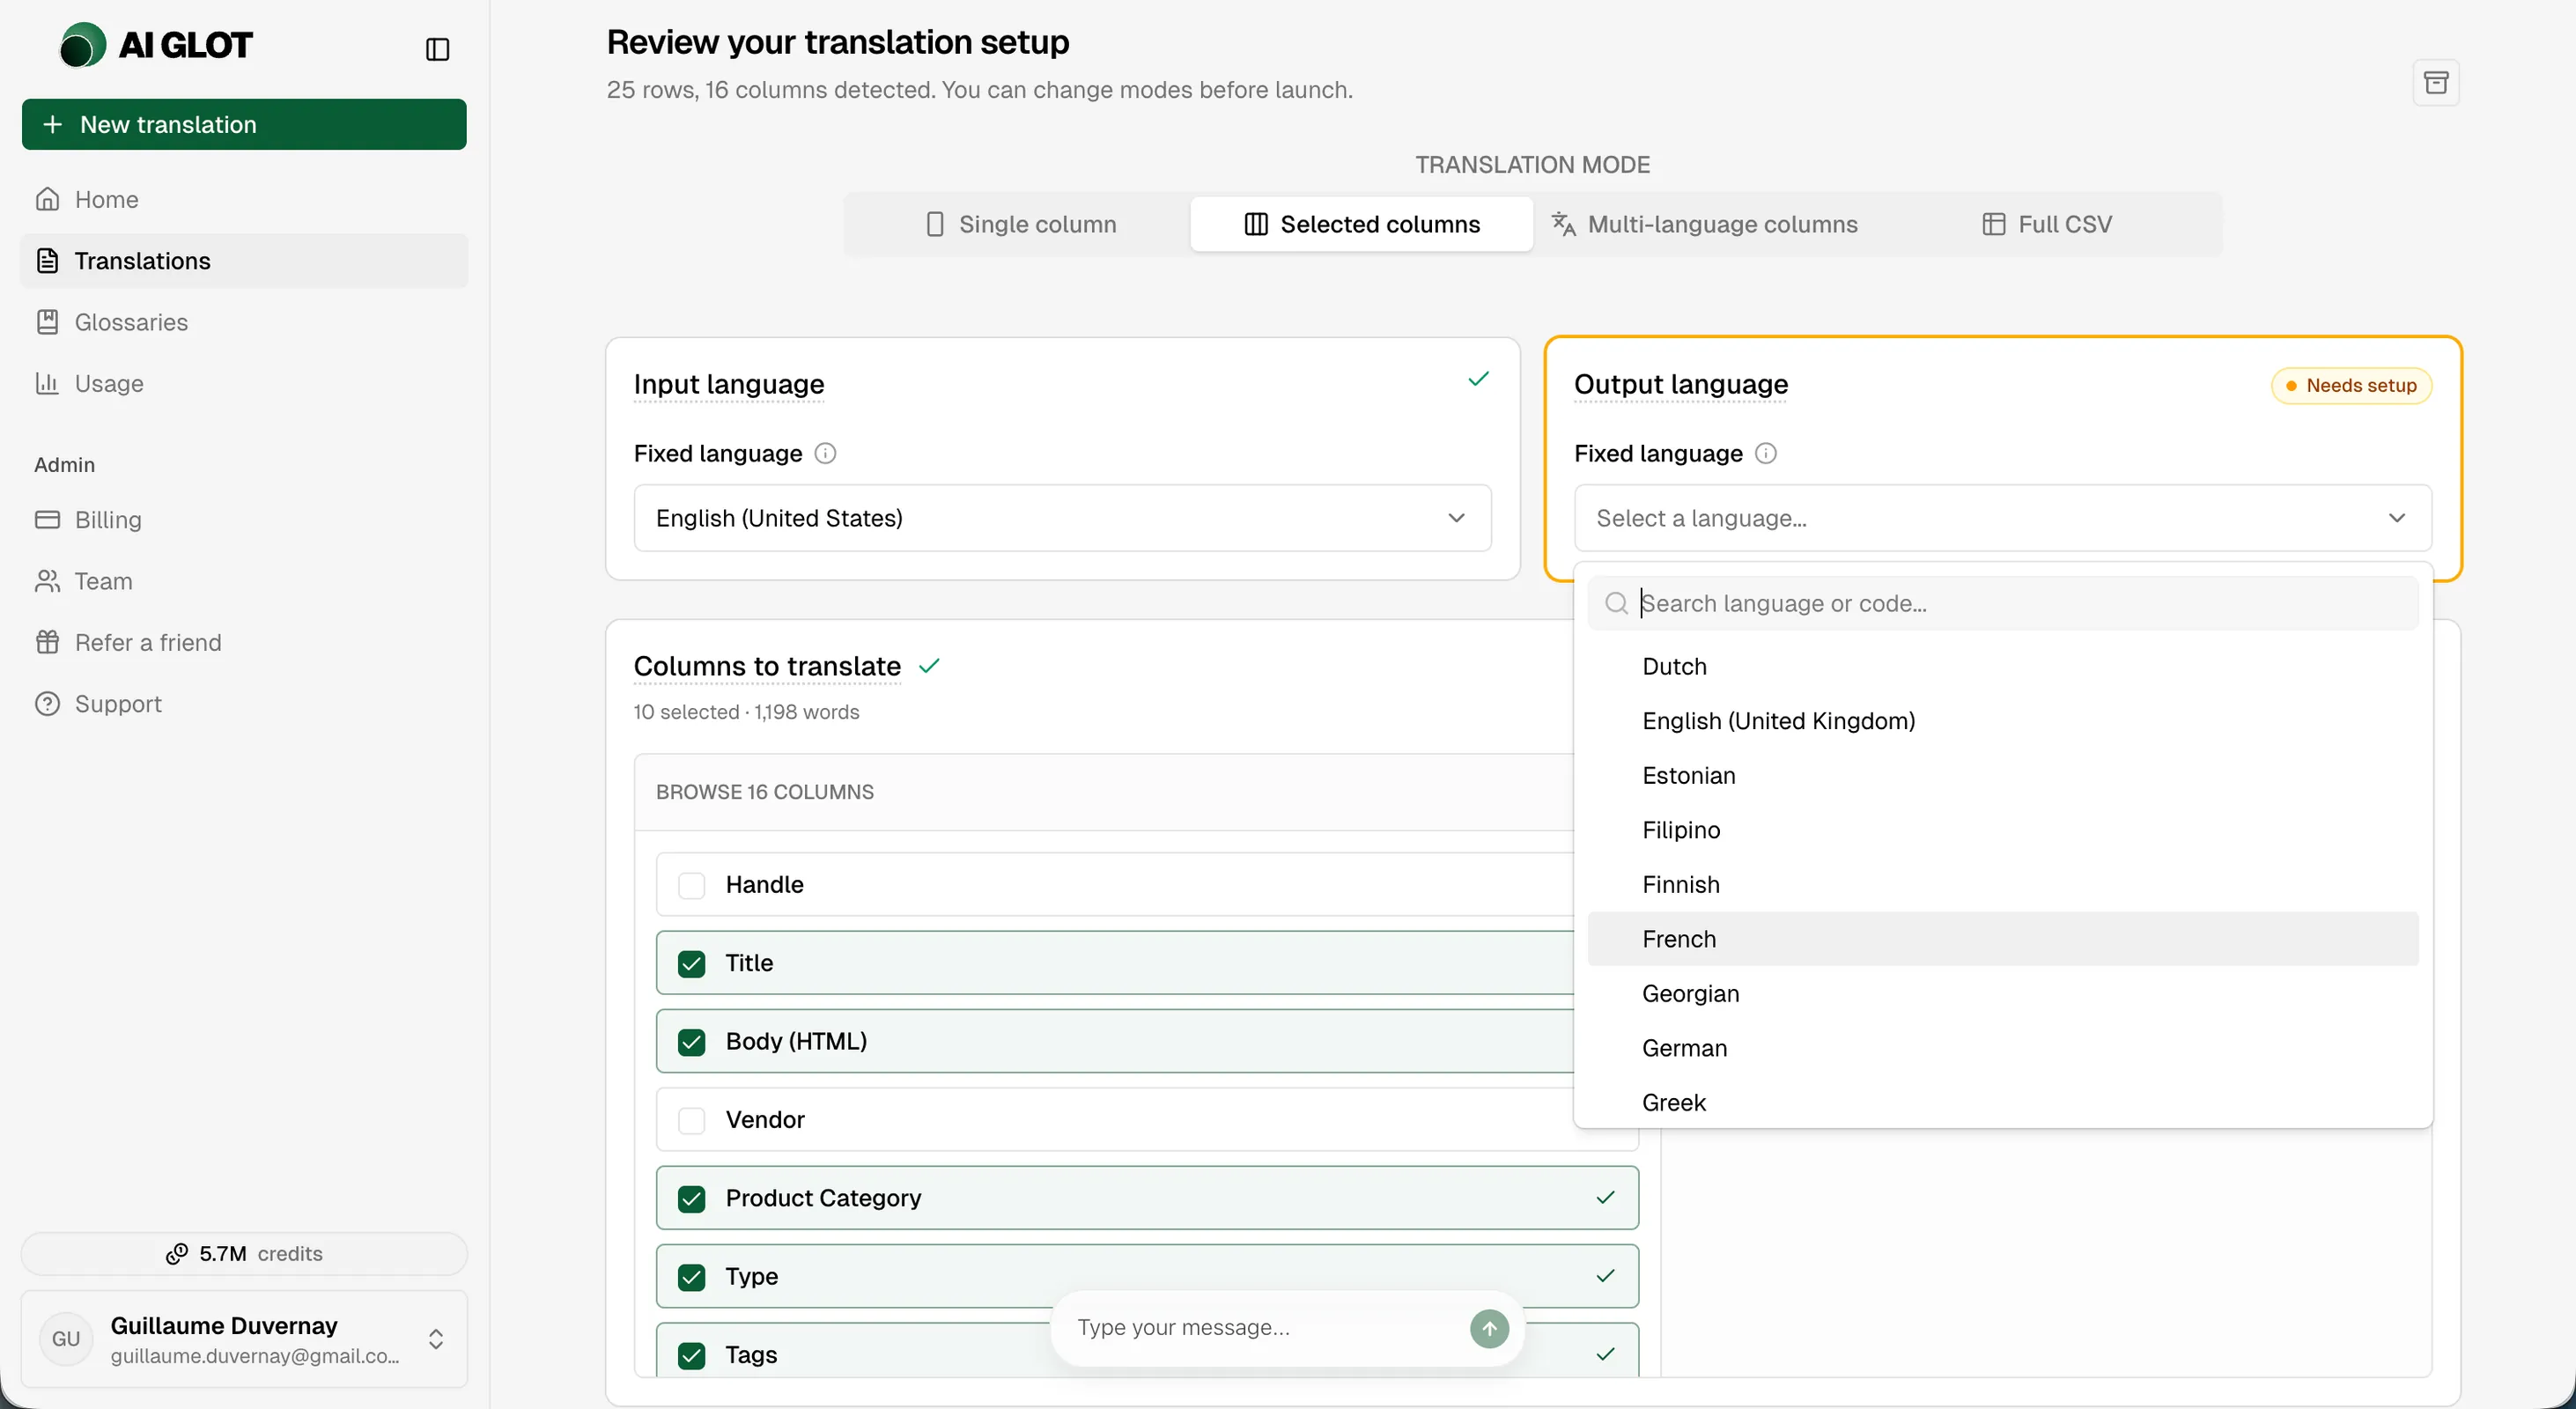Click the Team people icon

(47, 581)
